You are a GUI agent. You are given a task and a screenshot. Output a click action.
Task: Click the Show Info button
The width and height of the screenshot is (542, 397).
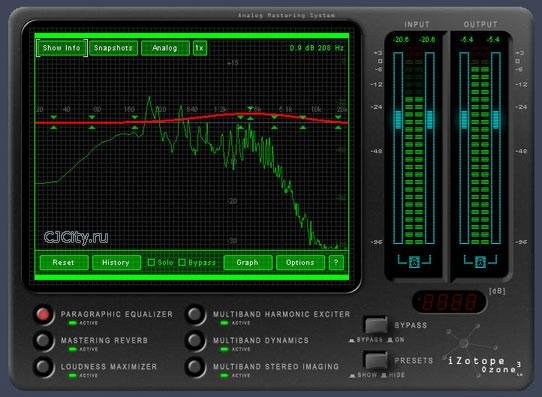coord(62,48)
